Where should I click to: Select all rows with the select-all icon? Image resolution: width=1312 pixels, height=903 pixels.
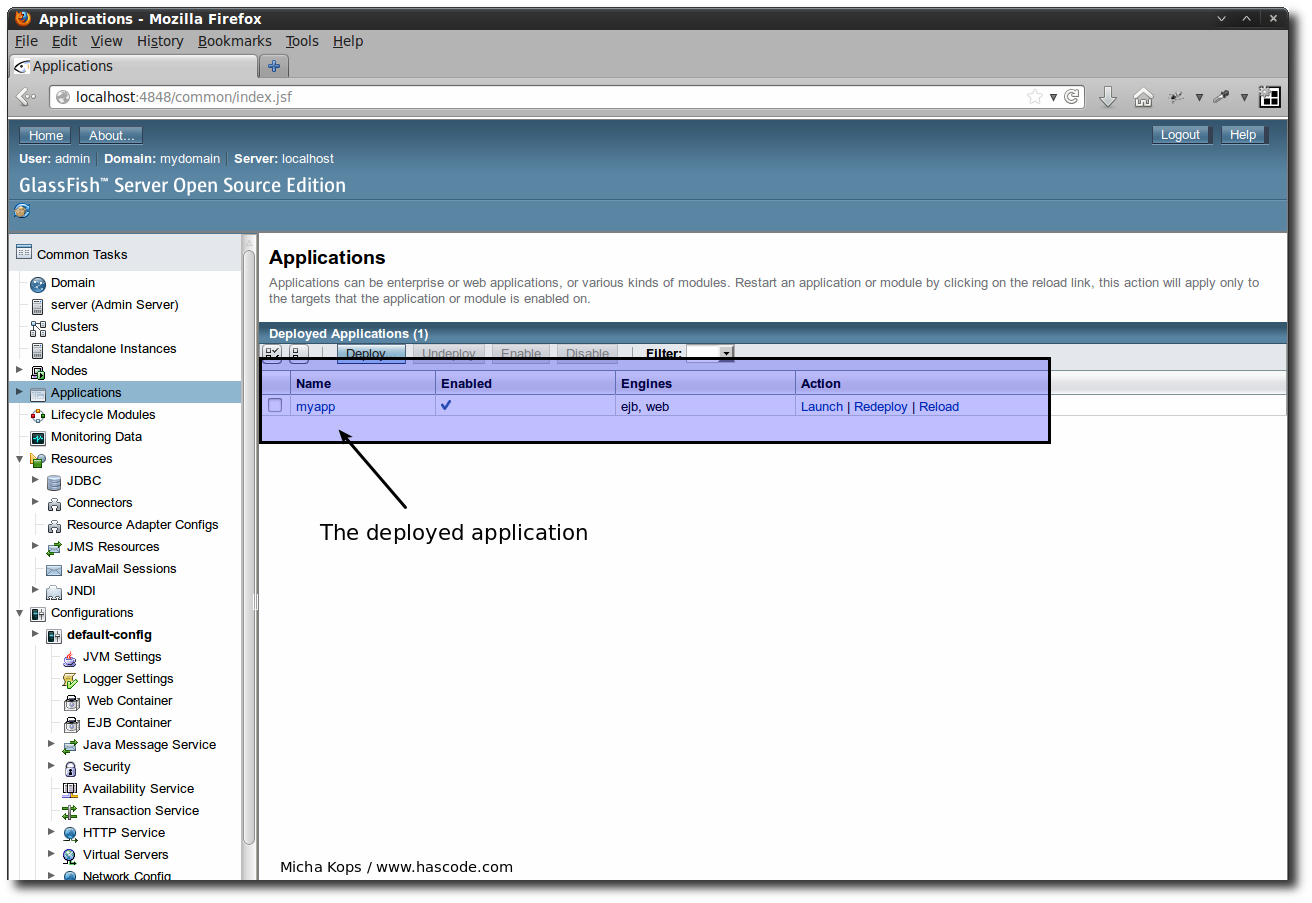(x=271, y=353)
